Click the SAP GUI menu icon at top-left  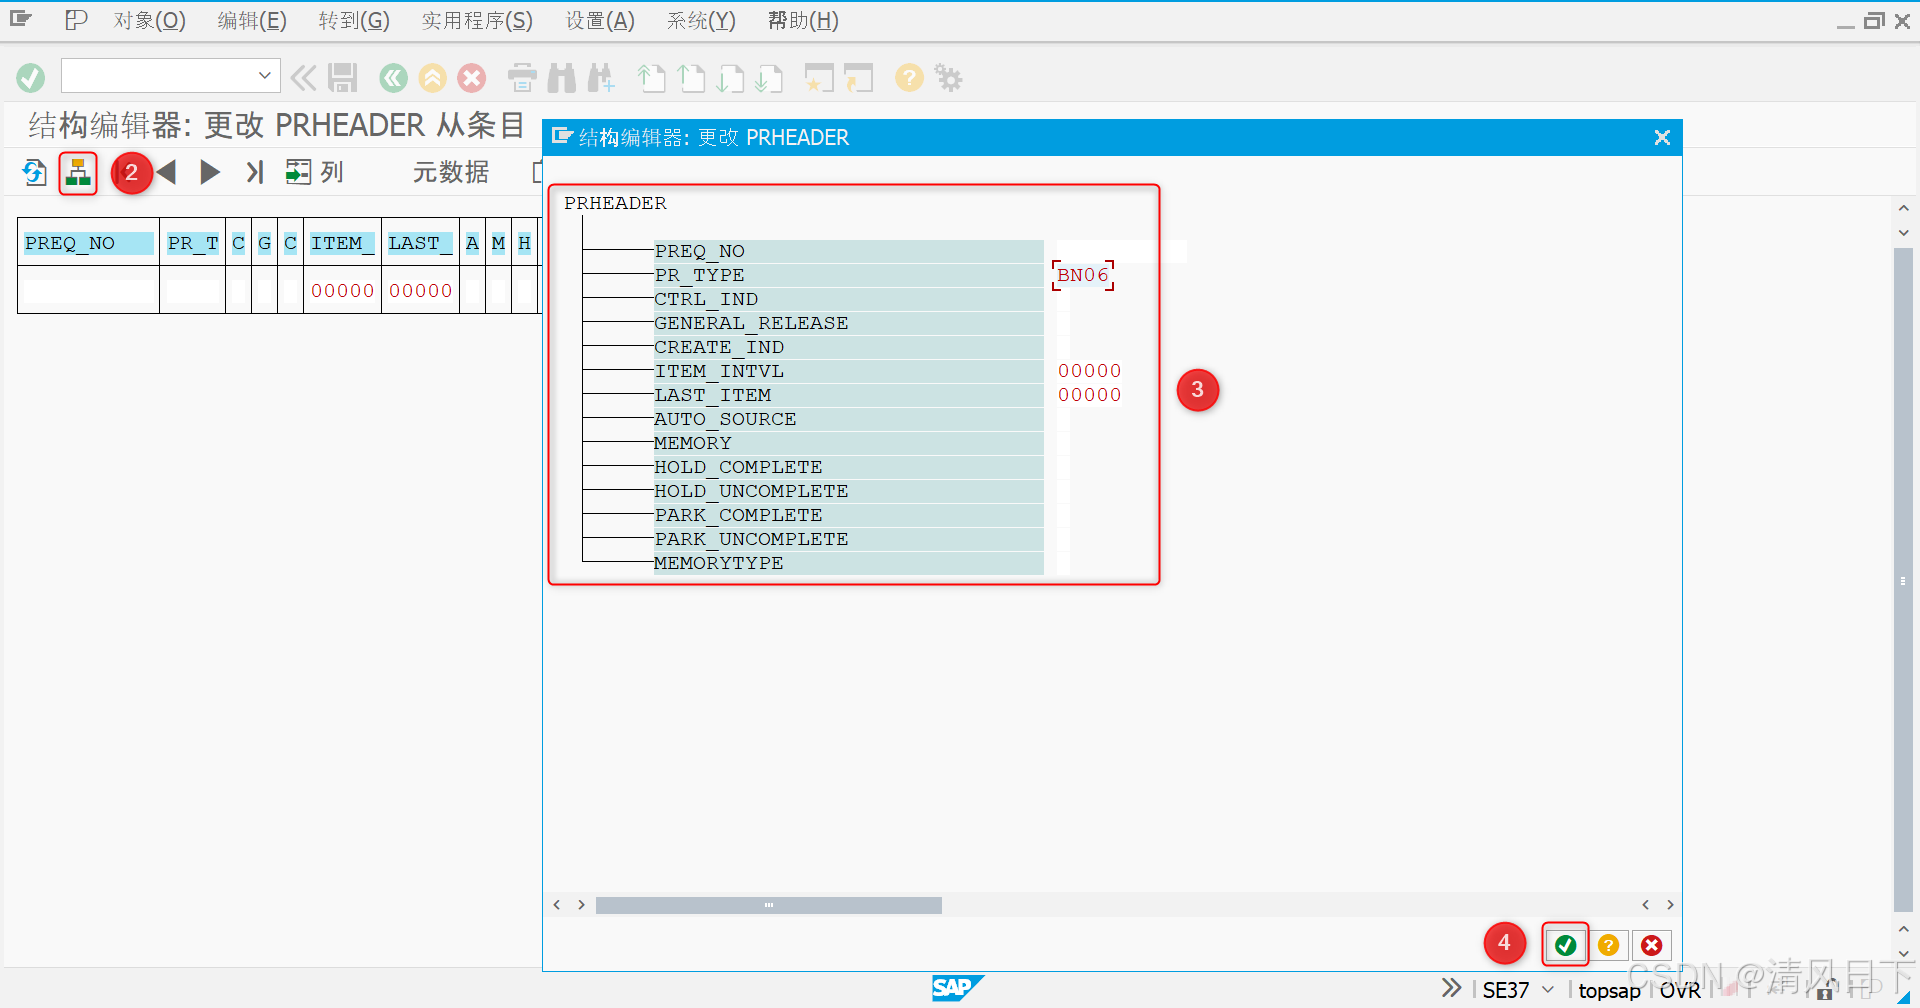click(21, 19)
